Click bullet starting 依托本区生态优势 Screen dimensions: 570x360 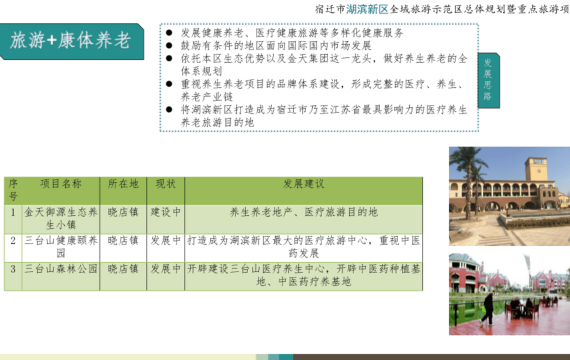[x=324, y=65]
